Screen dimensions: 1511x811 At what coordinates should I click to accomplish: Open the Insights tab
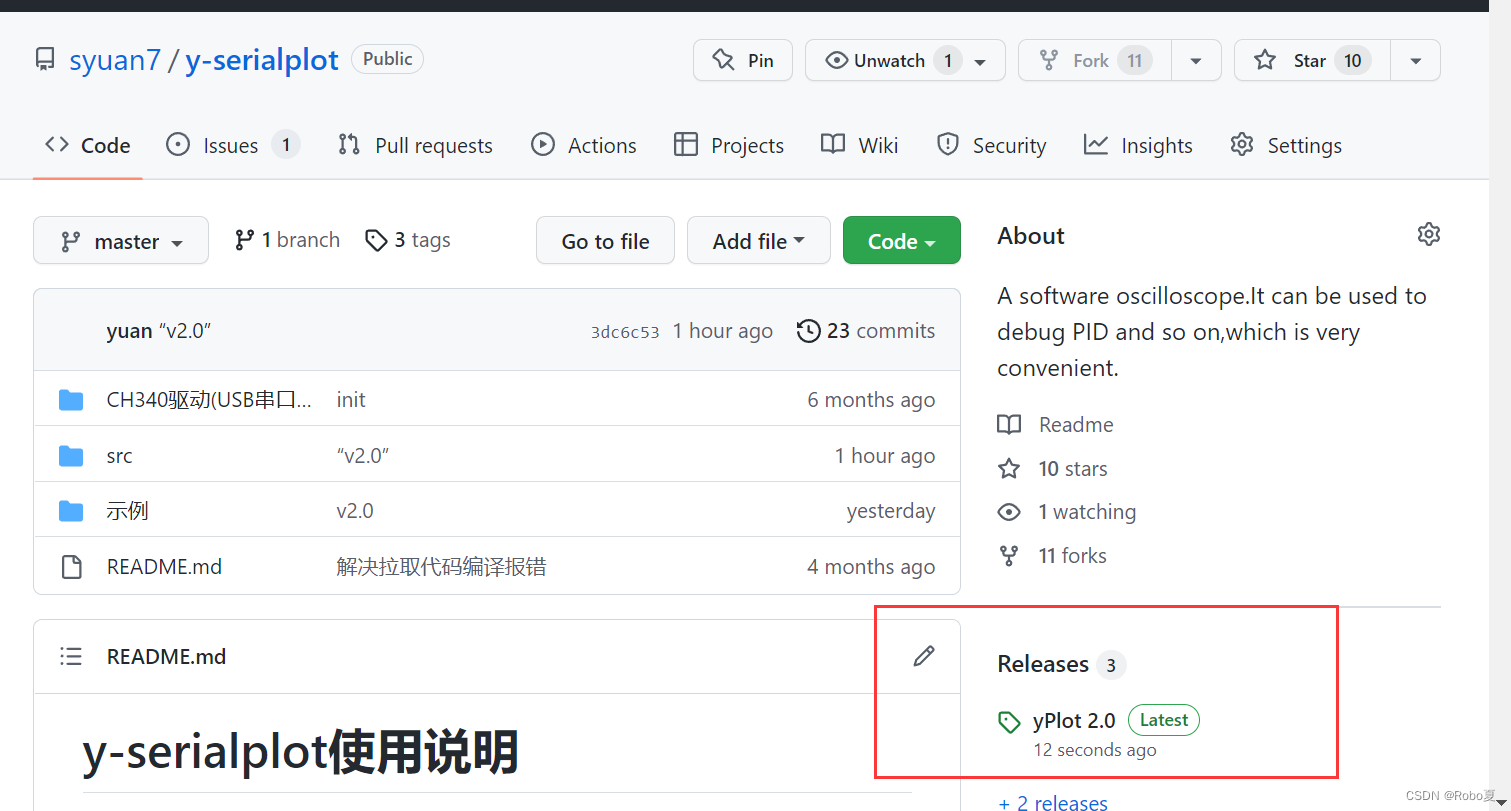(x=1138, y=145)
